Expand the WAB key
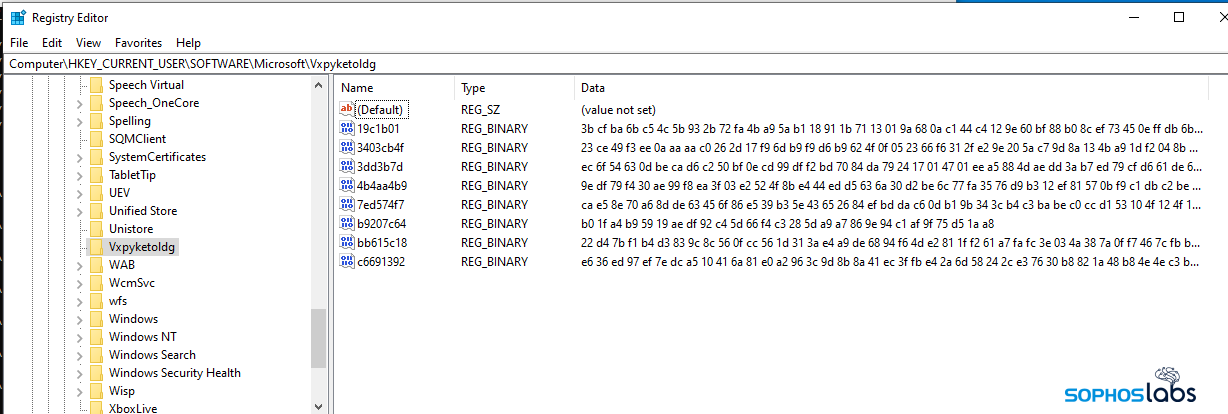 (80, 265)
